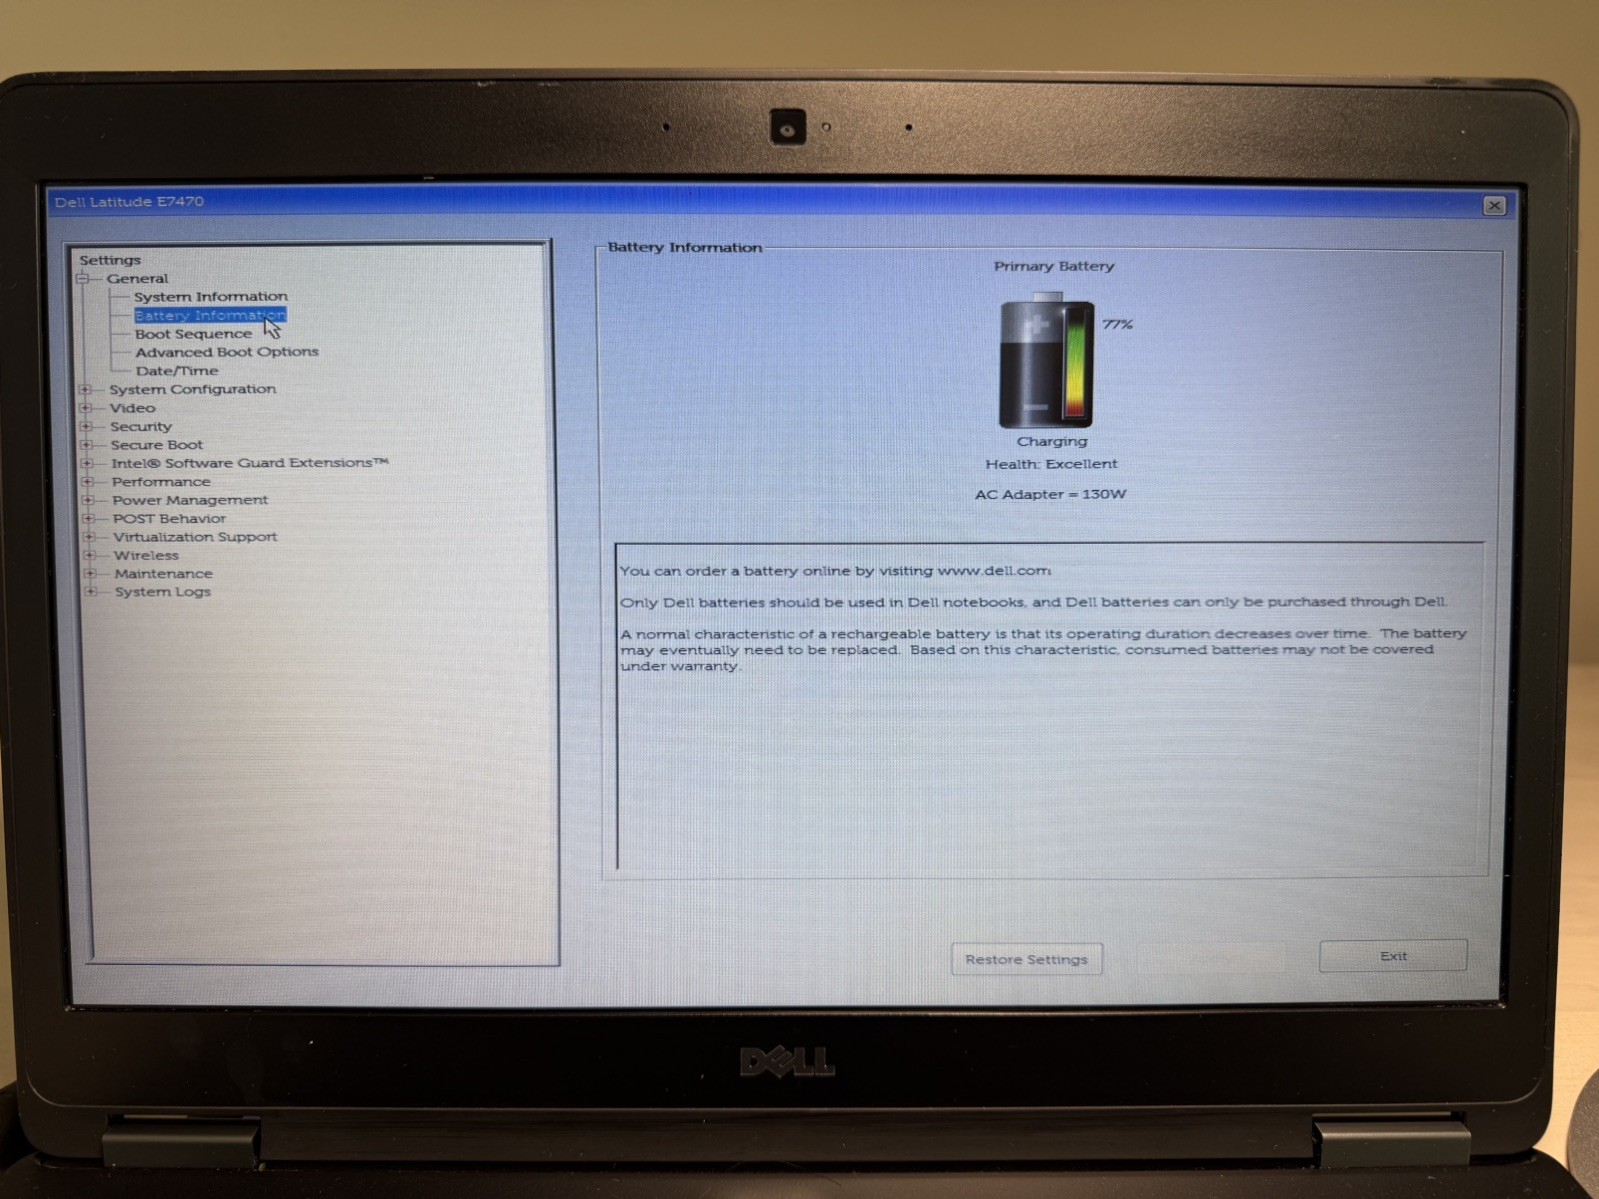Select the Power Management label
Image resolution: width=1599 pixels, height=1199 pixels.
pyautogui.click(x=190, y=500)
